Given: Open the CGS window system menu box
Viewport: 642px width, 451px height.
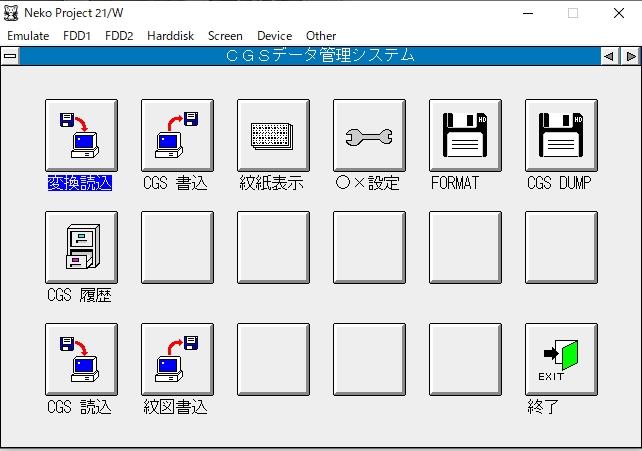Looking at the screenshot, I should click(10, 56).
